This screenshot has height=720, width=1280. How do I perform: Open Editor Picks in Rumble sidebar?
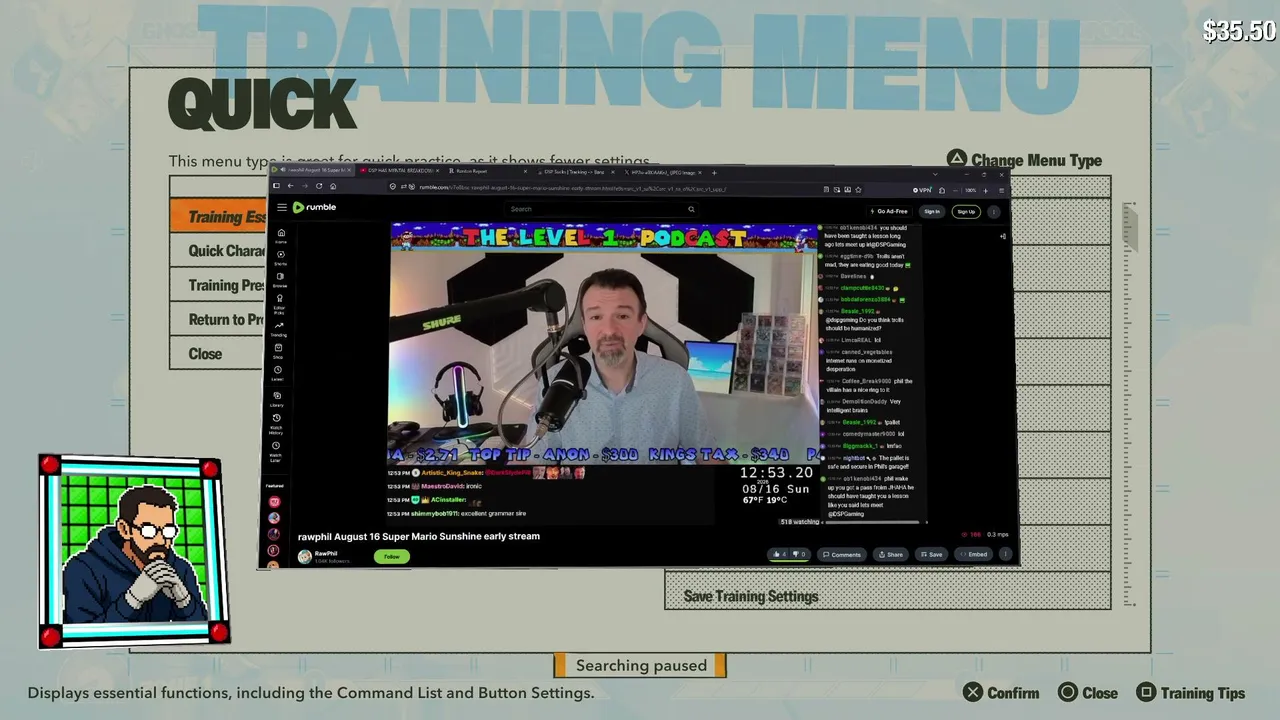pos(280,303)
